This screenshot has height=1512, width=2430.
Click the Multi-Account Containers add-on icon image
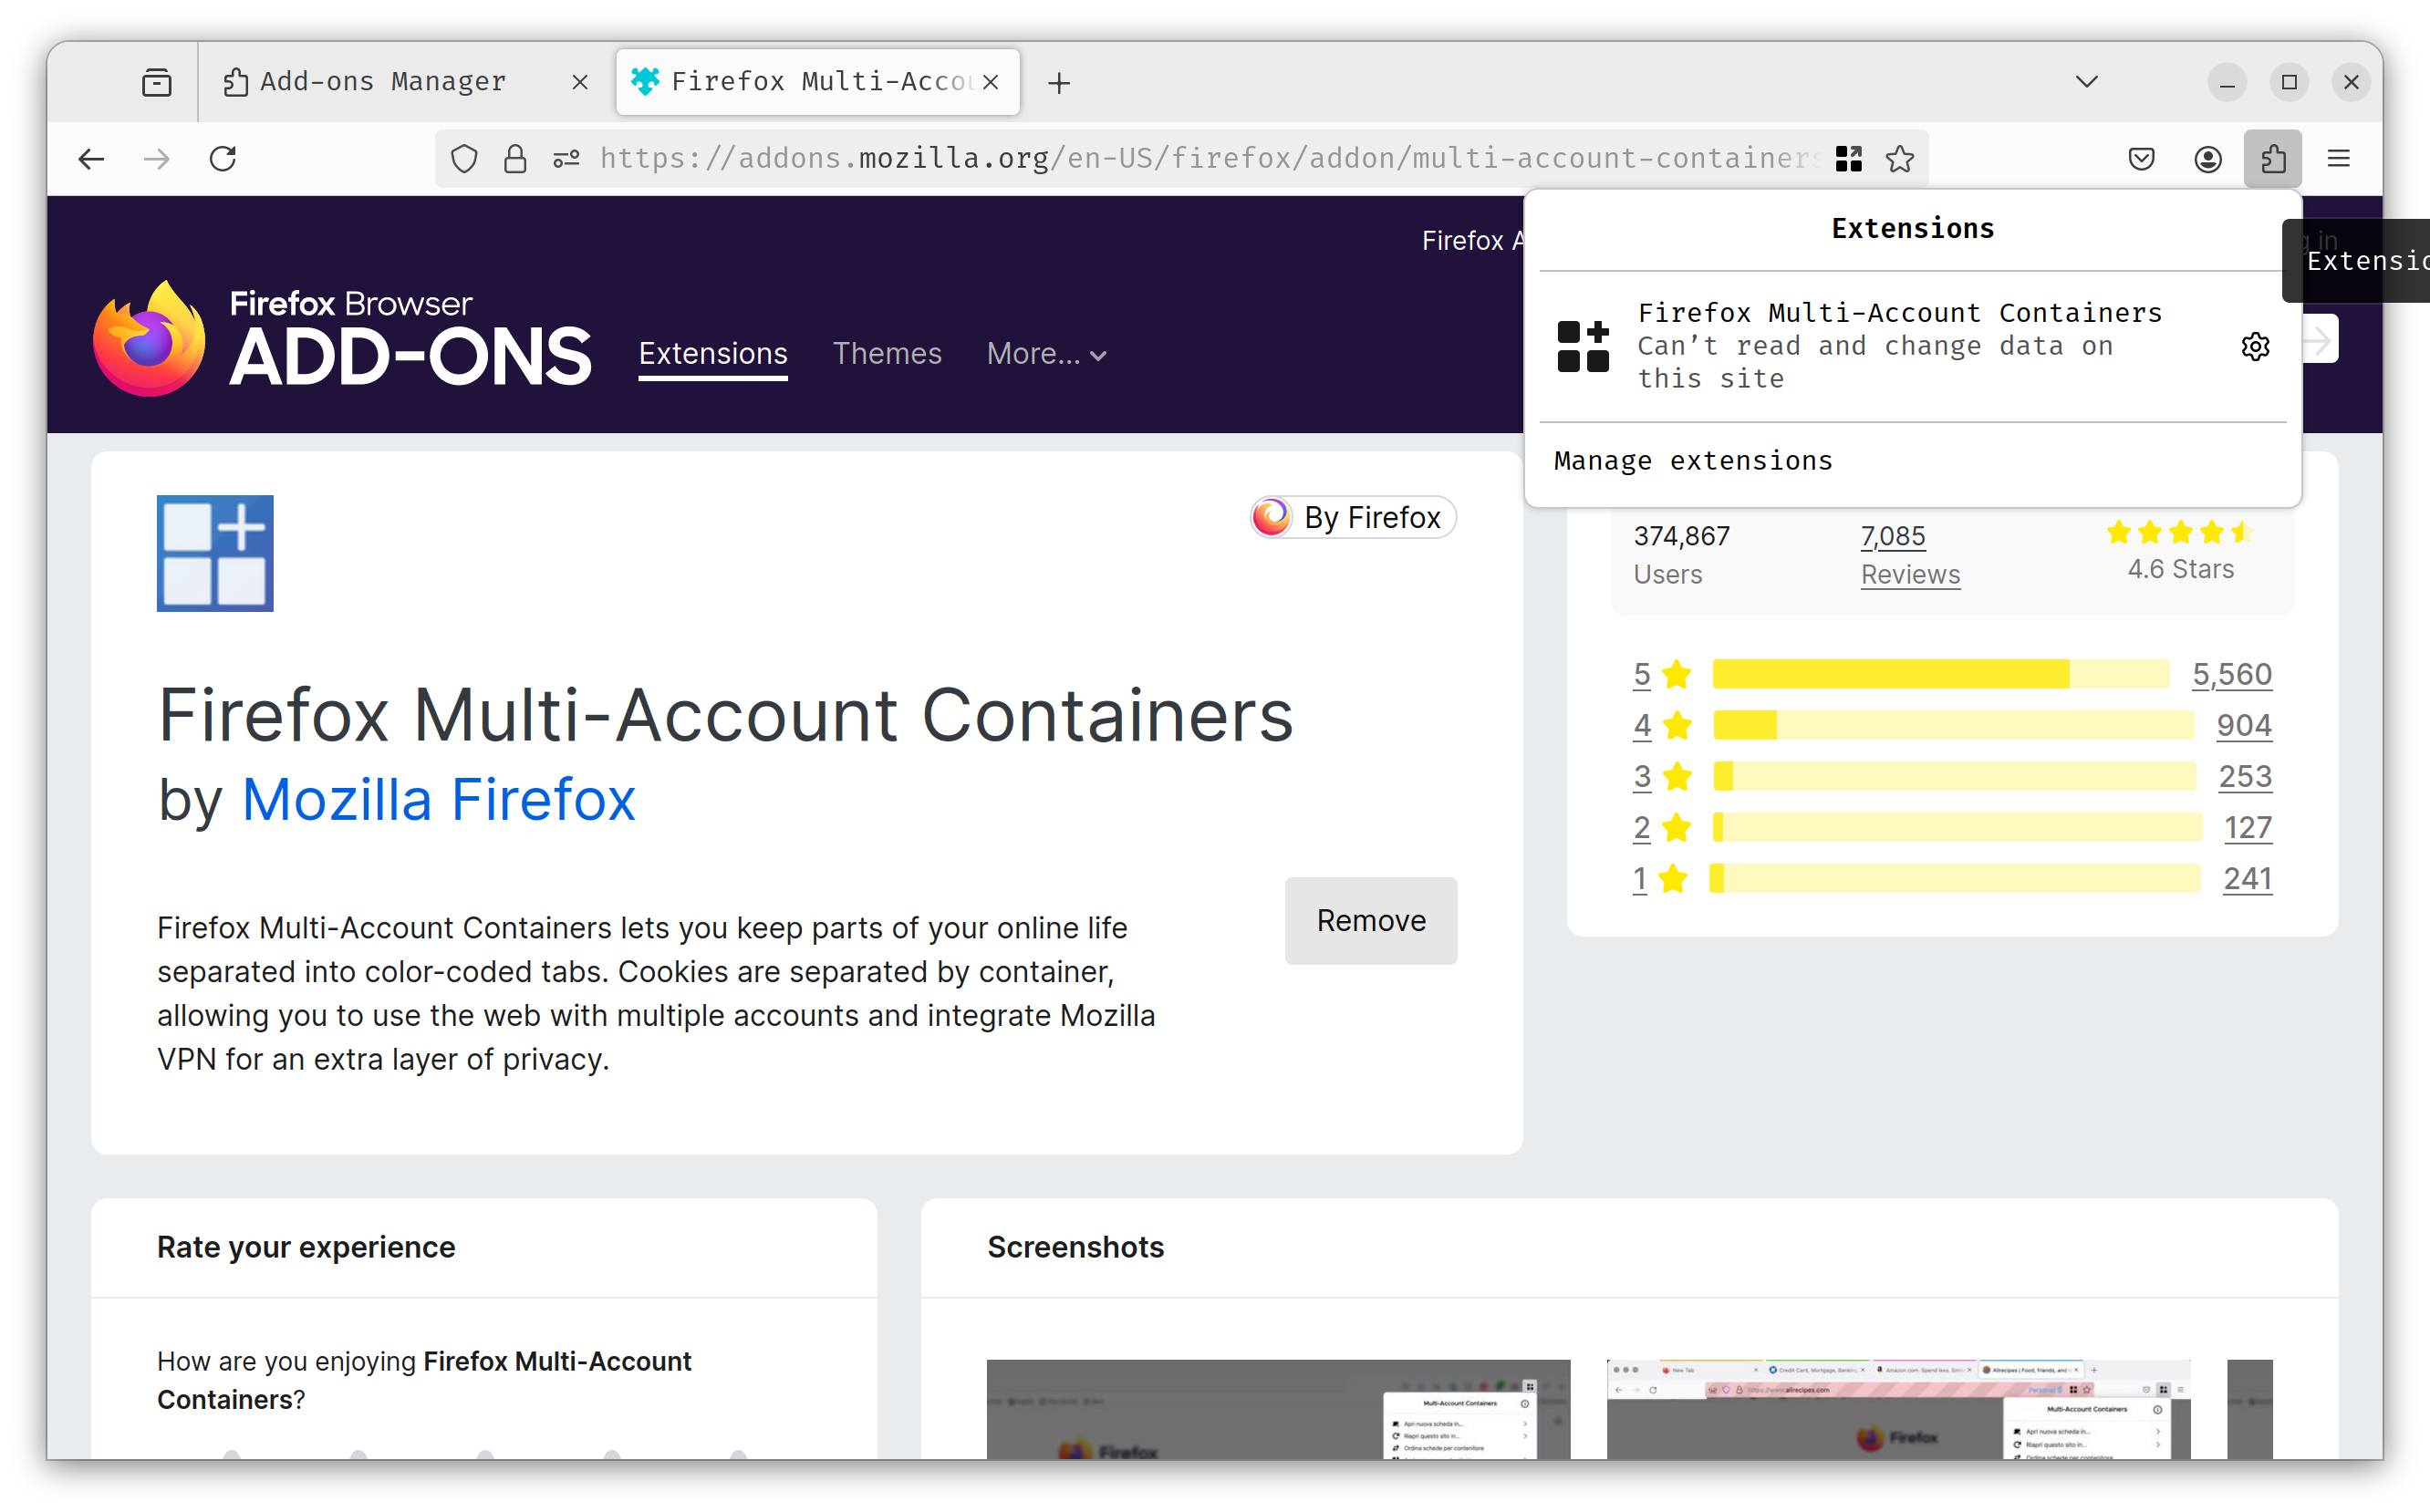point(215,553)
